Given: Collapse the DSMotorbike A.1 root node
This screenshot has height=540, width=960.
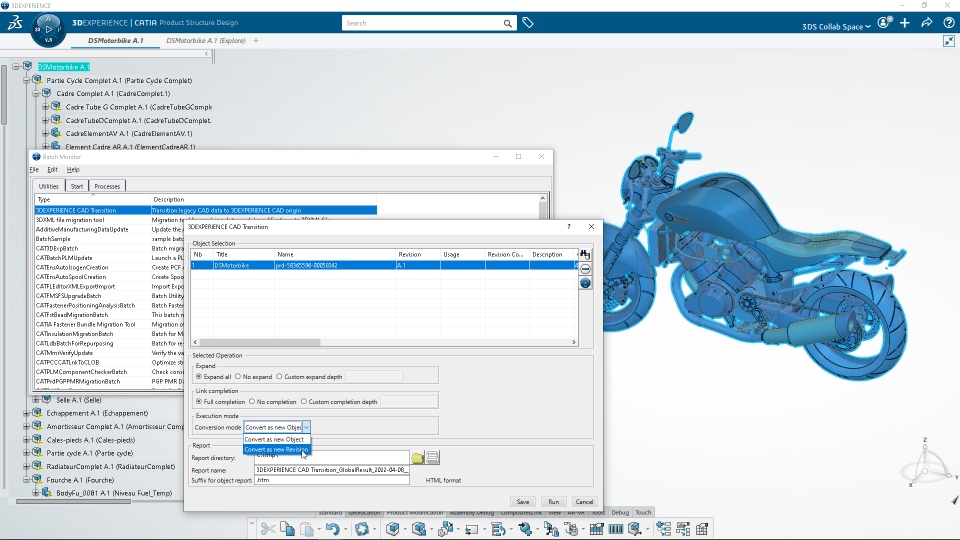Looking at the screenshot, I should click(17, 67).
